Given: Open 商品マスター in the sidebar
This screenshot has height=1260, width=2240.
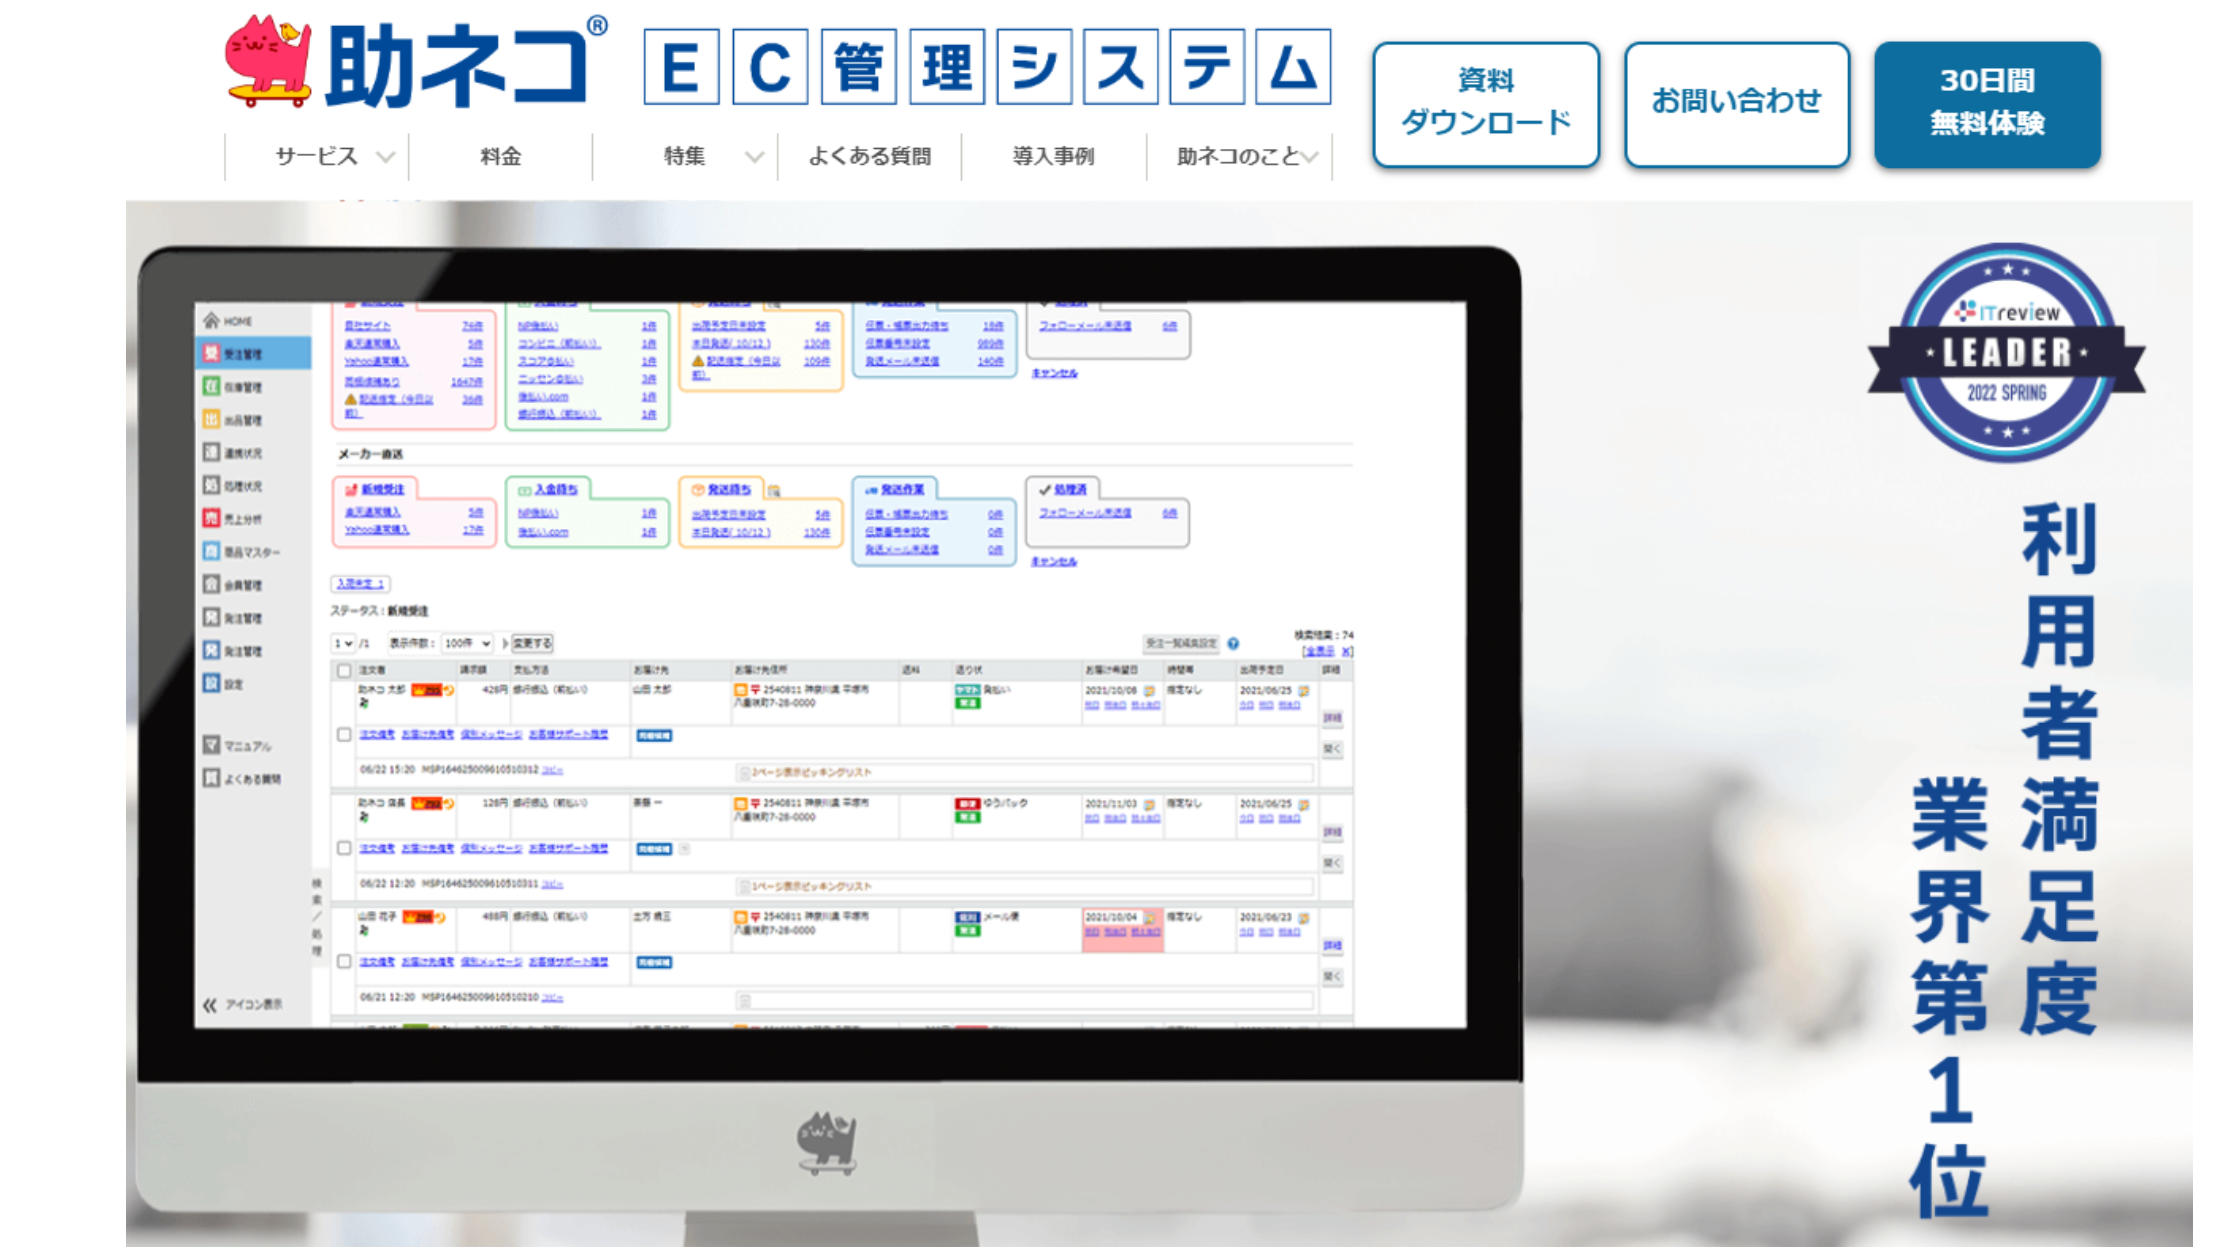Looking at the screenshot, I should (x=241, y=551).
